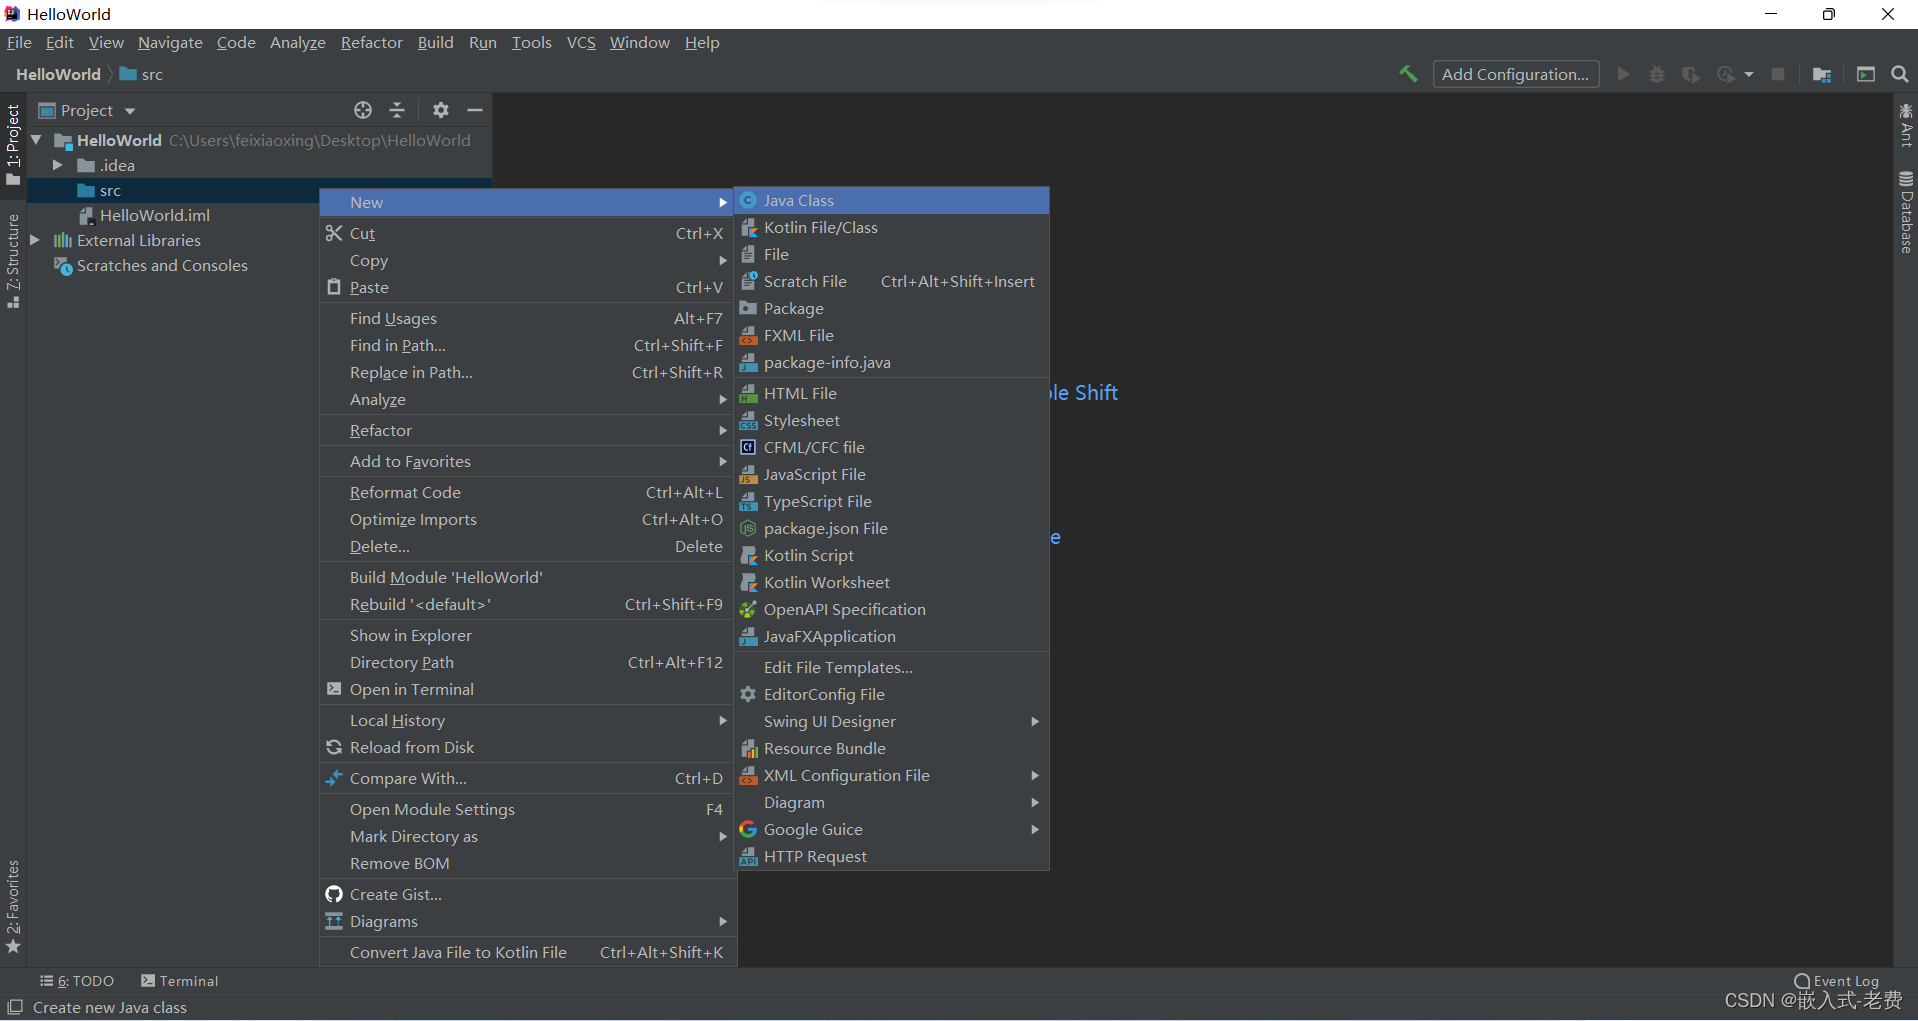
Task: Toggle tool window quick access icon bottom-left
Action: click(x=15, y=1007)
